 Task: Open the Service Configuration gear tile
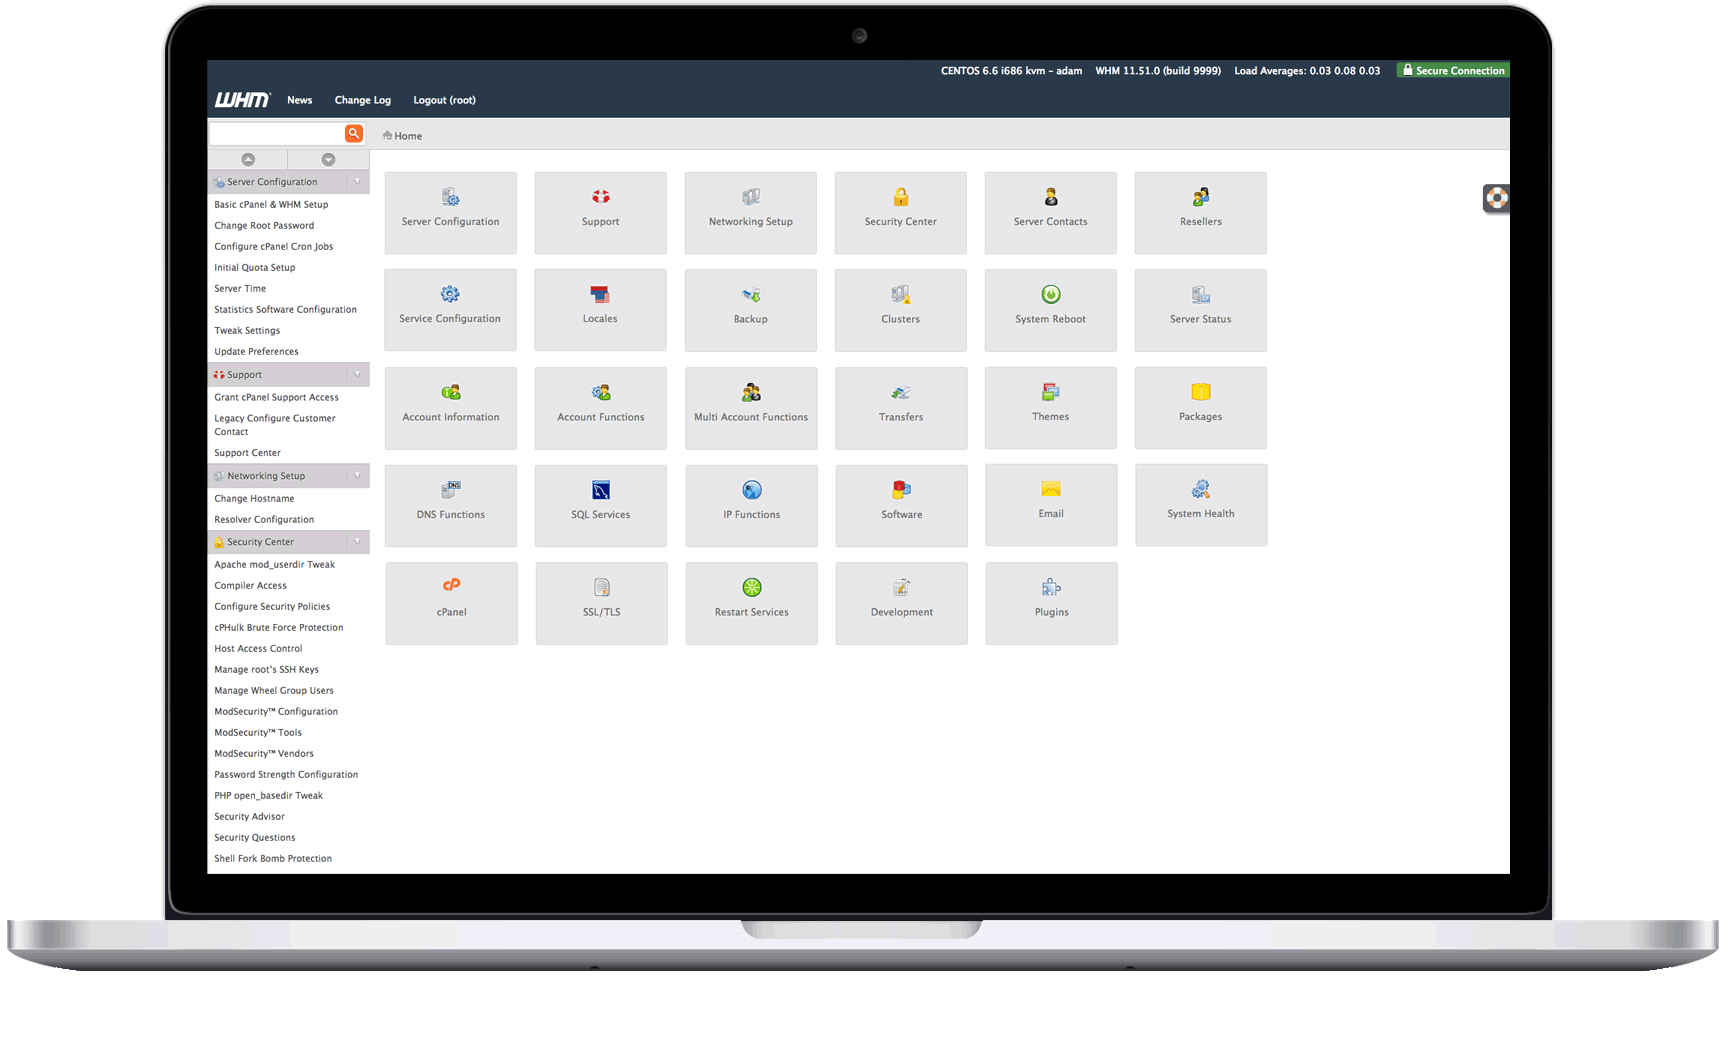450,310
